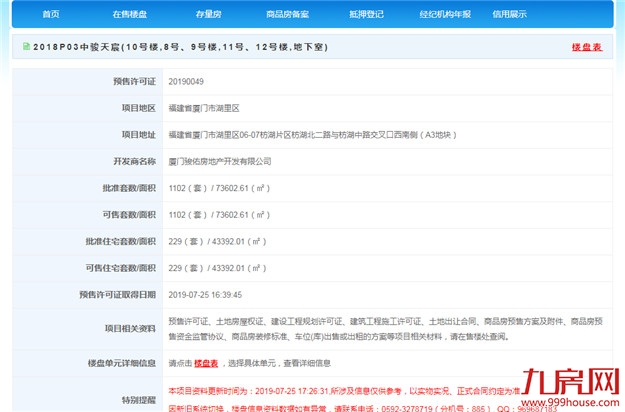Open the 存量房 navigation item
Screen dimensions: 625x412
pyautogui.click(x=208, y=14)
